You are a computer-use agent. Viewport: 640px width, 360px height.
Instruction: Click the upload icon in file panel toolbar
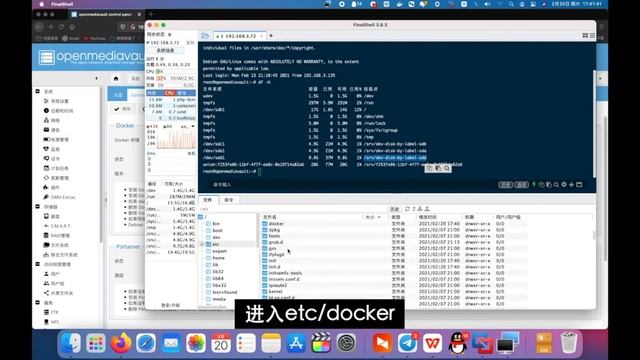pyautogui.click(x=427, y=209)
